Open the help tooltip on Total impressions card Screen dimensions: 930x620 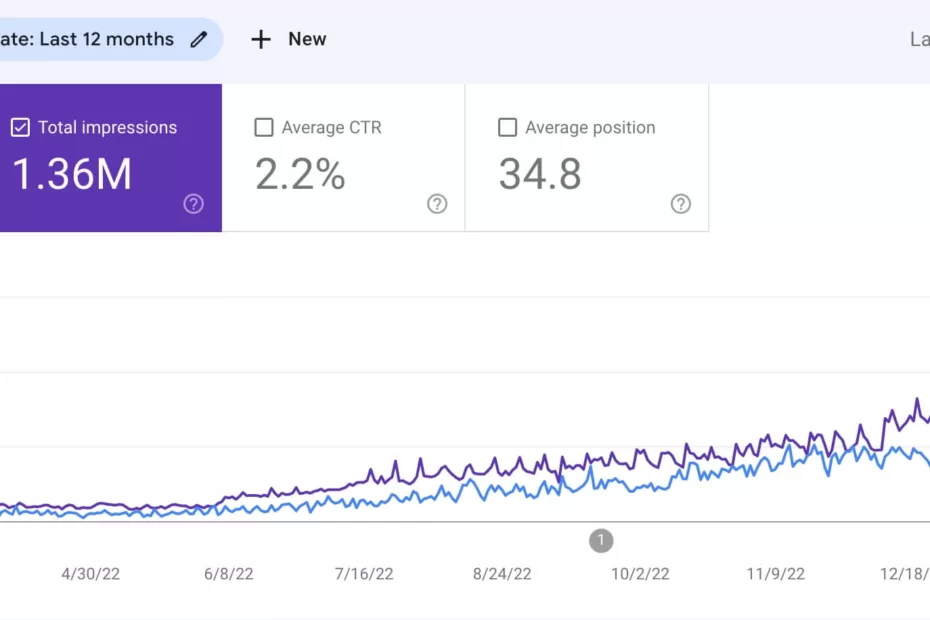193,204
